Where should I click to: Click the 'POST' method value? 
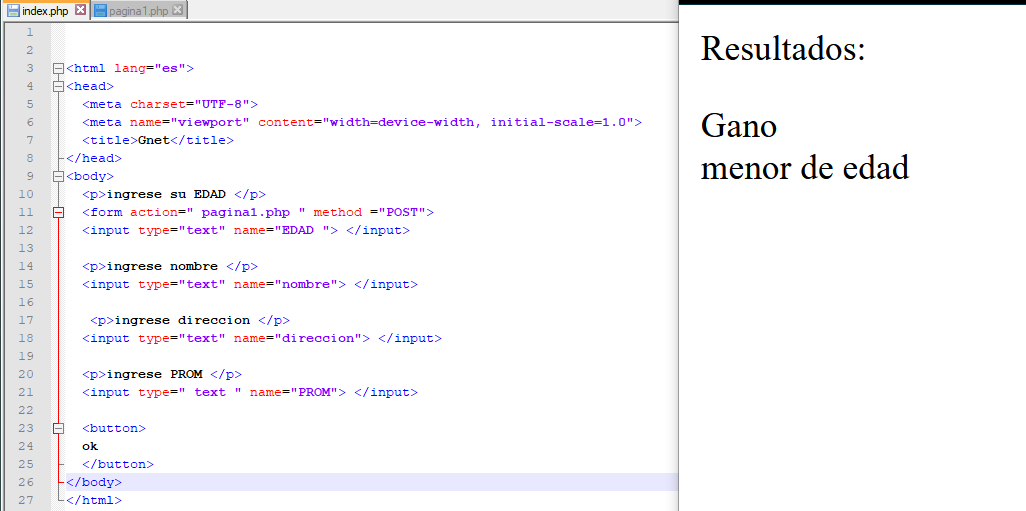pyautogui.click(x=403, y=212)
